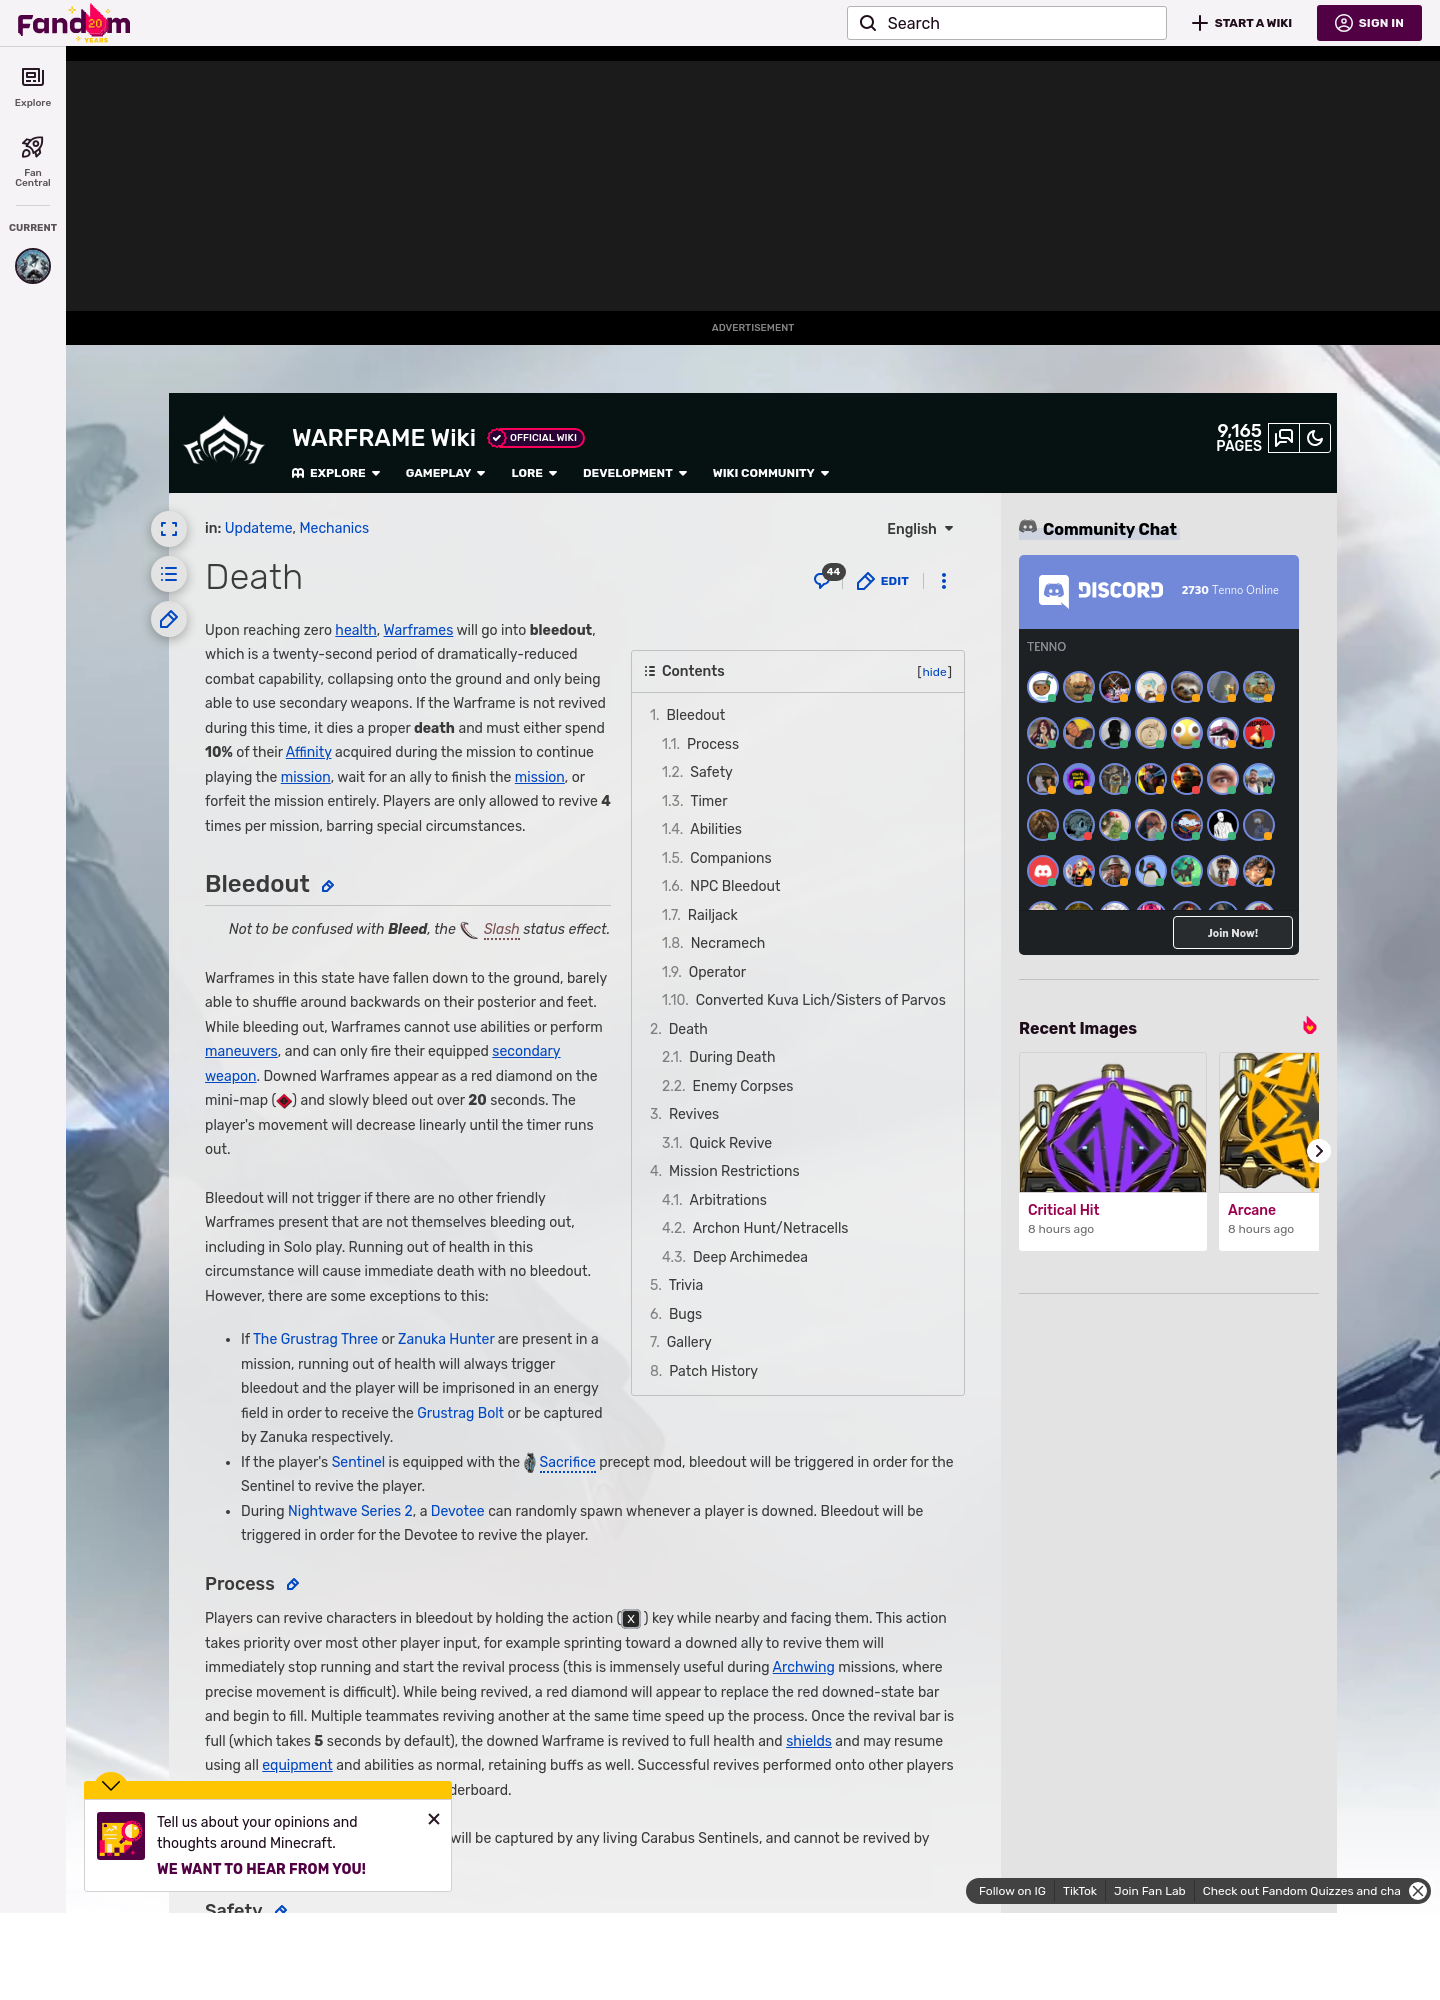Follow the health link in intro
This screenshot has height=2000, width=1440.
point(356,630)
